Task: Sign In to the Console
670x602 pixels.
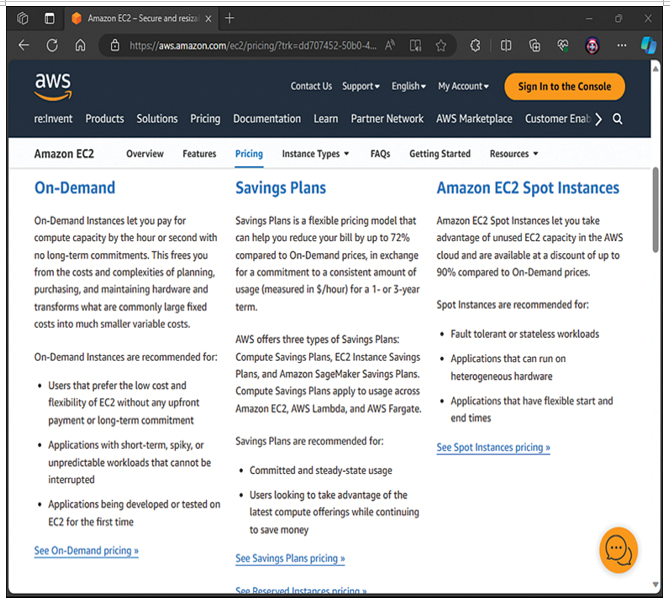Action: point(564,86)
